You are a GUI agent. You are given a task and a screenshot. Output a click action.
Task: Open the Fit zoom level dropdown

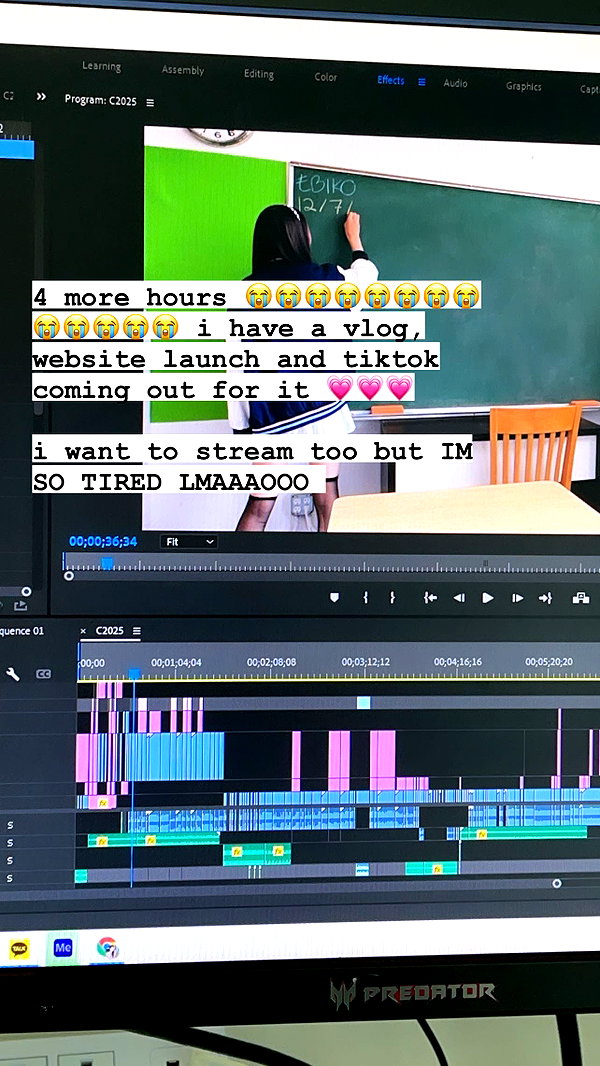(189, 542)
